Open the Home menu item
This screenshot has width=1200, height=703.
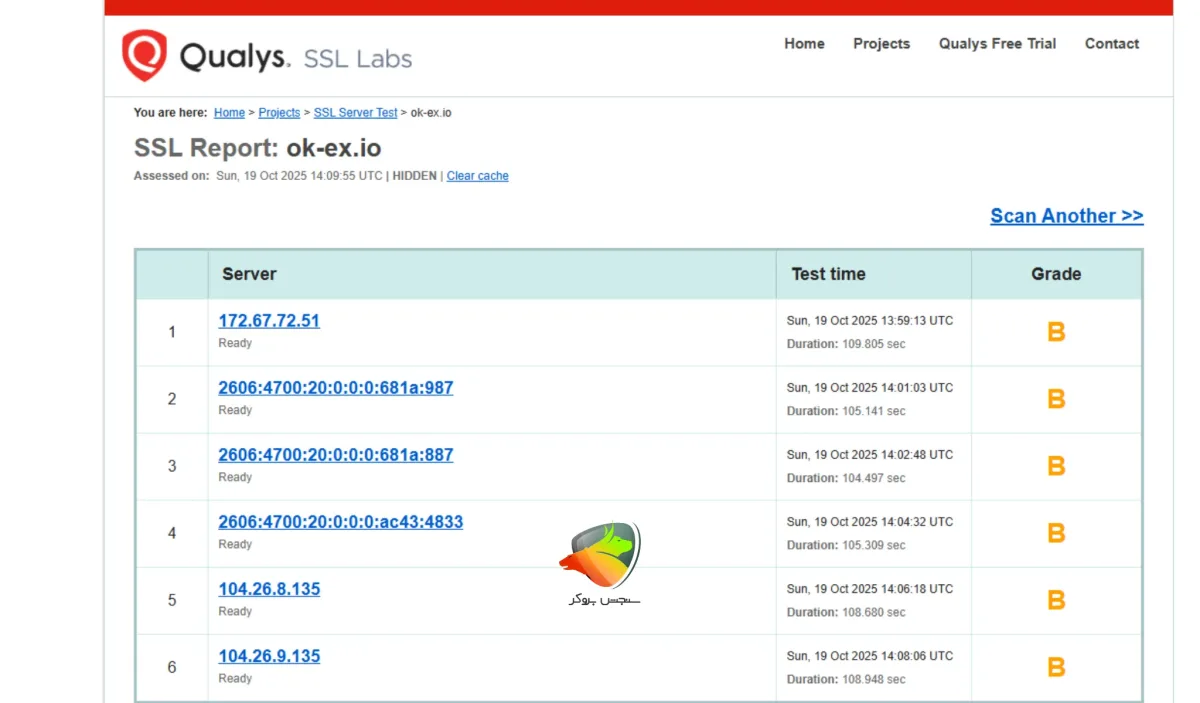[x=804, y=44]
